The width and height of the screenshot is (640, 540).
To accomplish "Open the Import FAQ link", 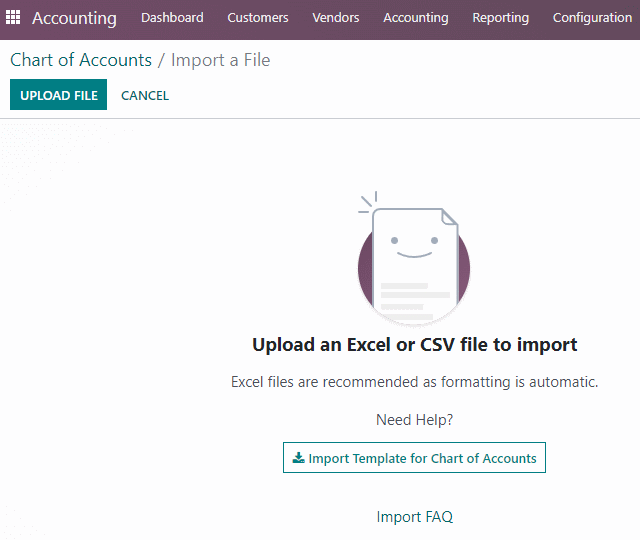I will coord(414,517).
